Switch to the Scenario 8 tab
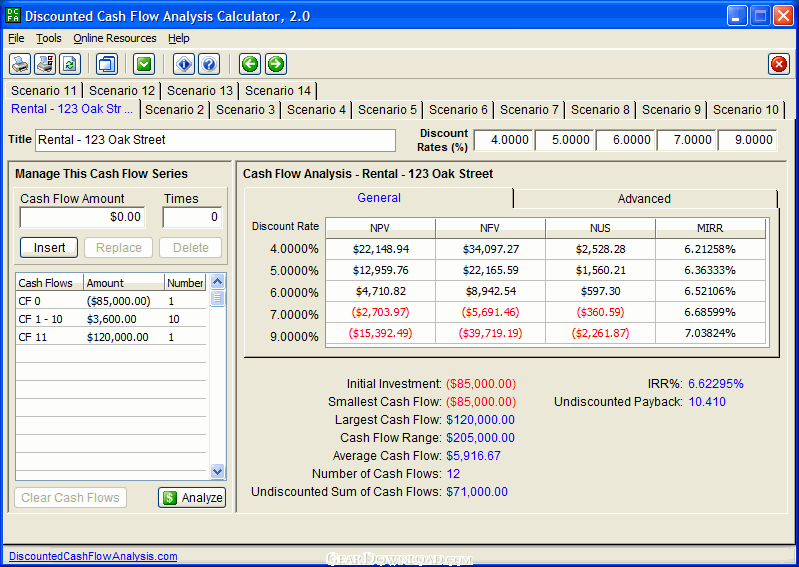Screen dimensions: 799x567 point(600,110)
